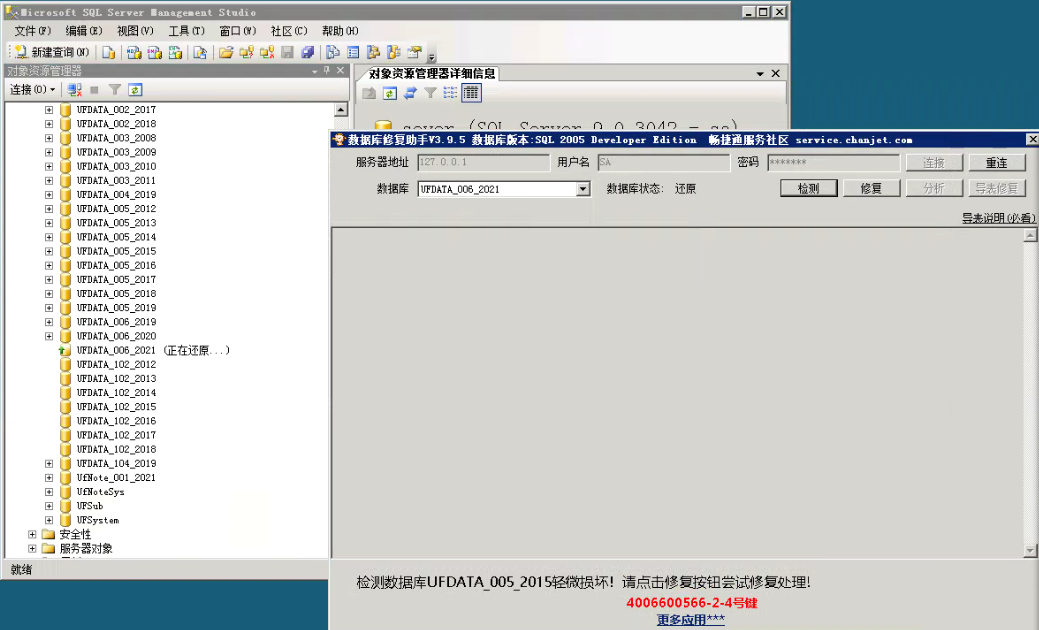Screen dimensions: 1039x630
Task: Open the 编辑(E) menu
Action: pyautogui.click(x=83, y=31)
